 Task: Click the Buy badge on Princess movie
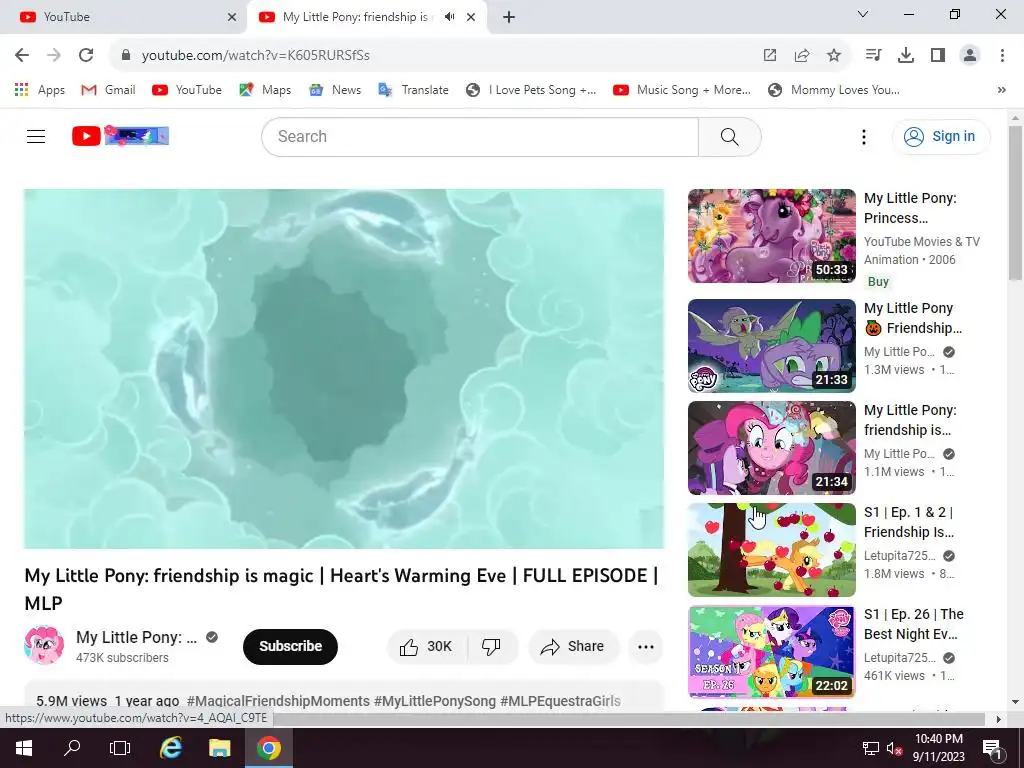coord(878,281)
